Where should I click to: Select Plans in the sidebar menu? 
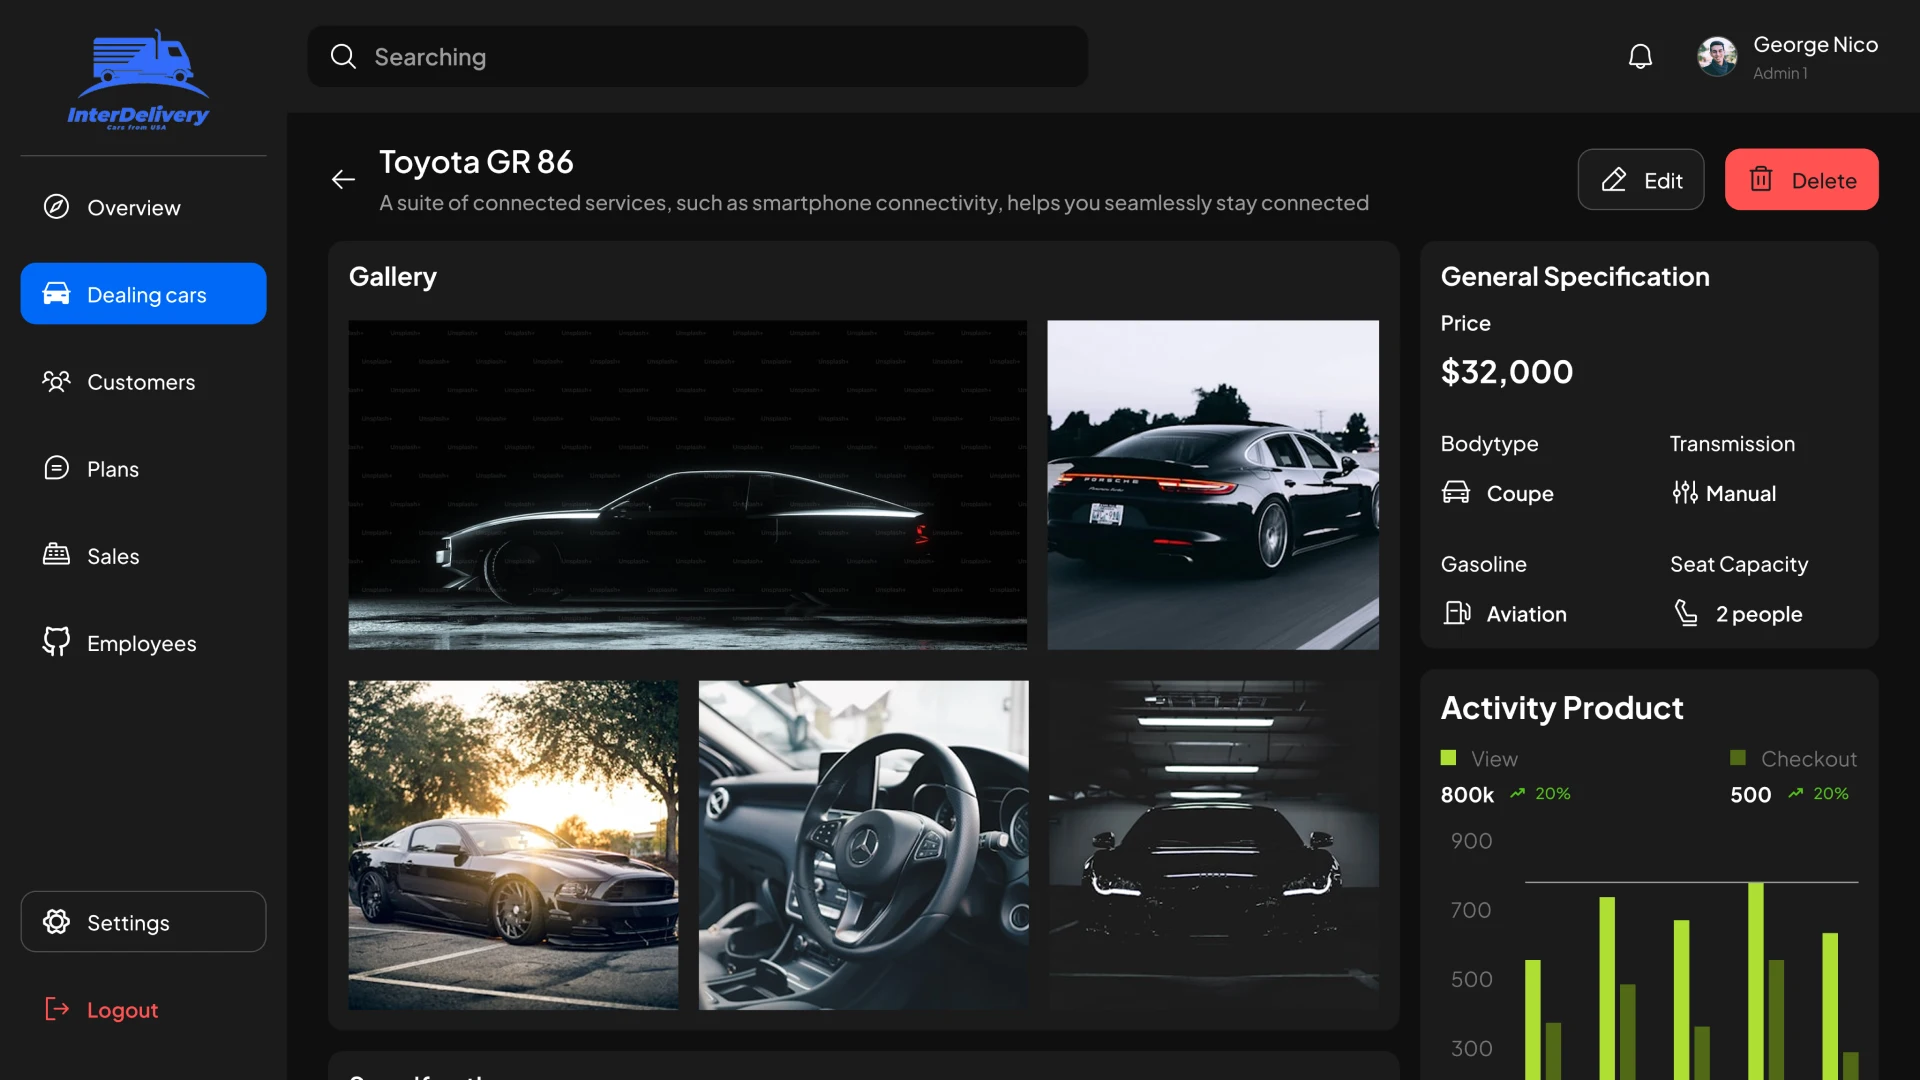[110, 468]
